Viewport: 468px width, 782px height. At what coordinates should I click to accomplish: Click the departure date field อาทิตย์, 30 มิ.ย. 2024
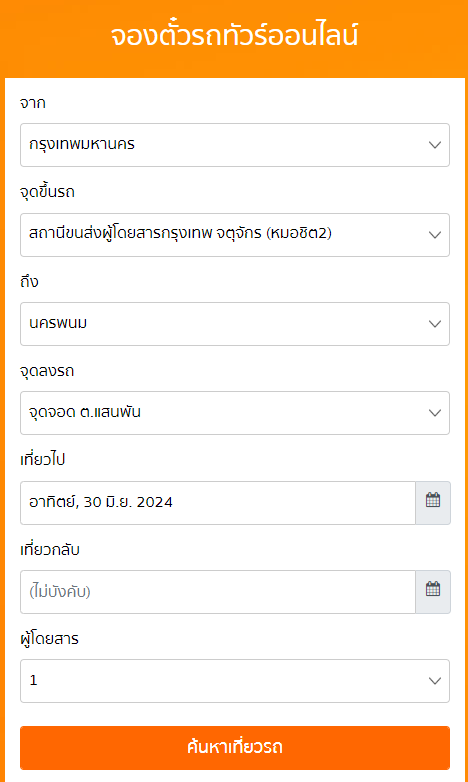(x=218, y=503)
